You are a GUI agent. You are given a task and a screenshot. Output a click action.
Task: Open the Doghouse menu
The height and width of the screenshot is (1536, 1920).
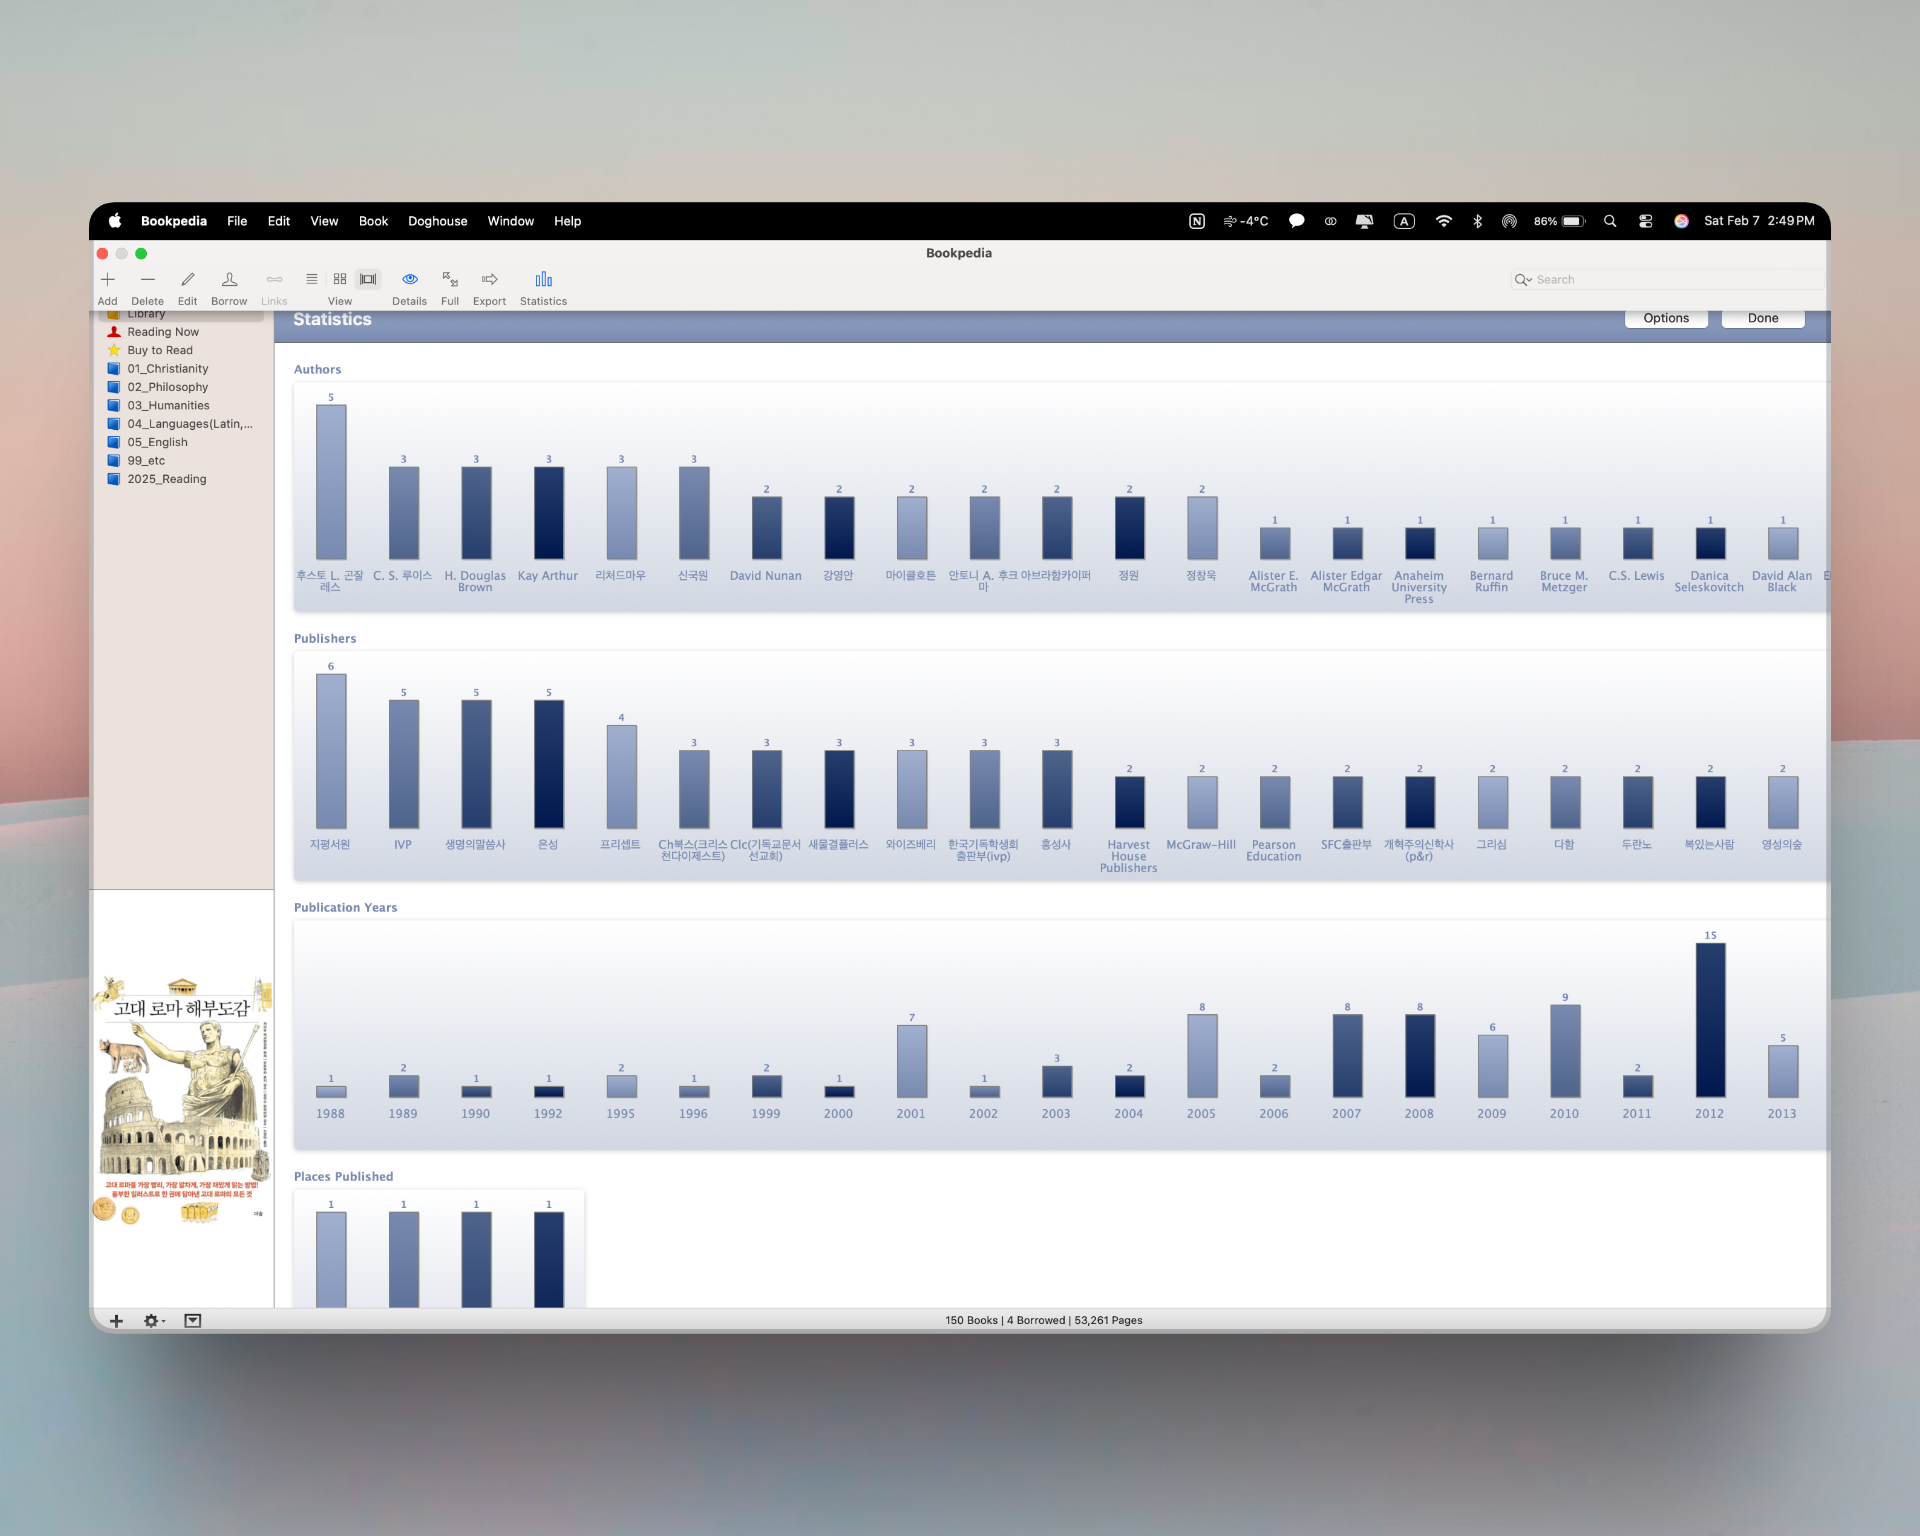point(437,221)
